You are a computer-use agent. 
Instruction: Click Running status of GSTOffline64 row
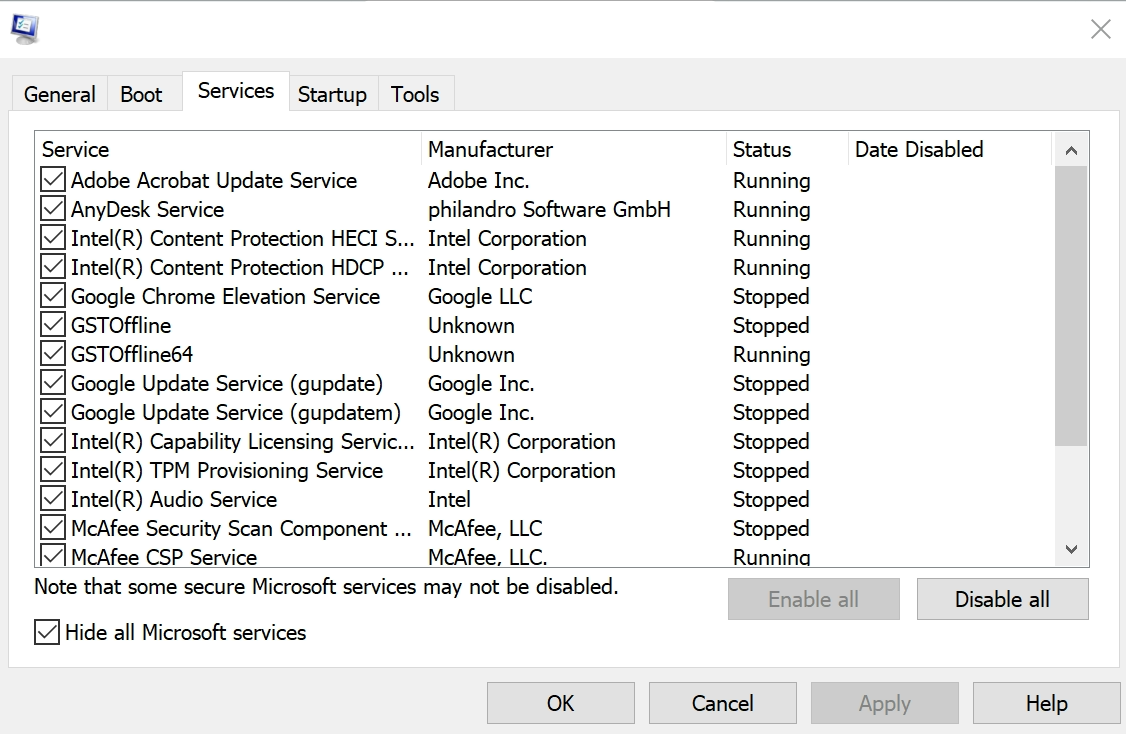coord(771,354)
